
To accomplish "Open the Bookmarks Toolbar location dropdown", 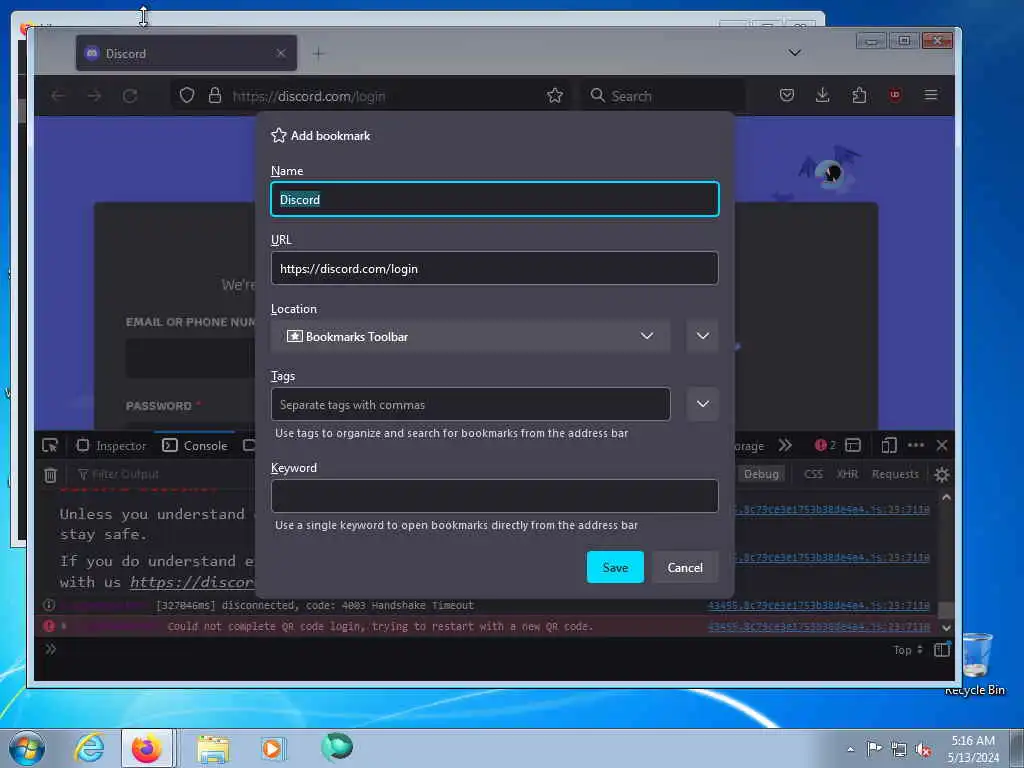I will [470, 336].
